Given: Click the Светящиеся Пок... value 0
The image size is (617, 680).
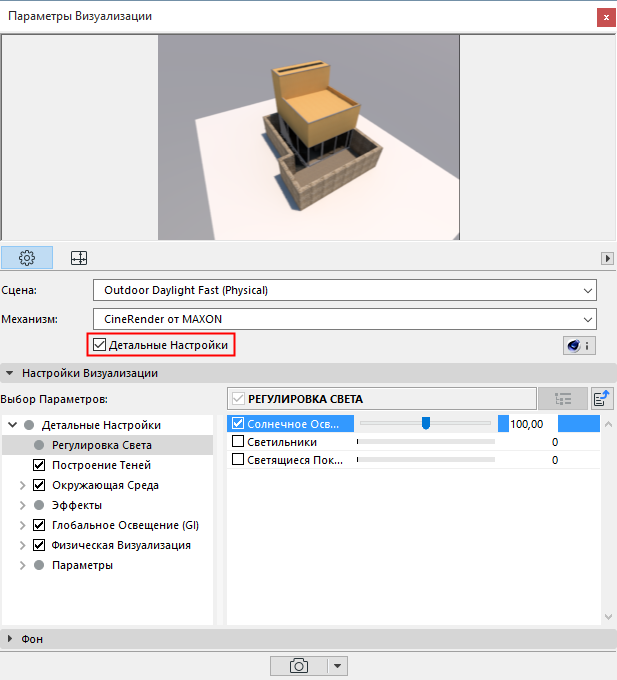Looking at the screenshot, I should click(555, 460).
